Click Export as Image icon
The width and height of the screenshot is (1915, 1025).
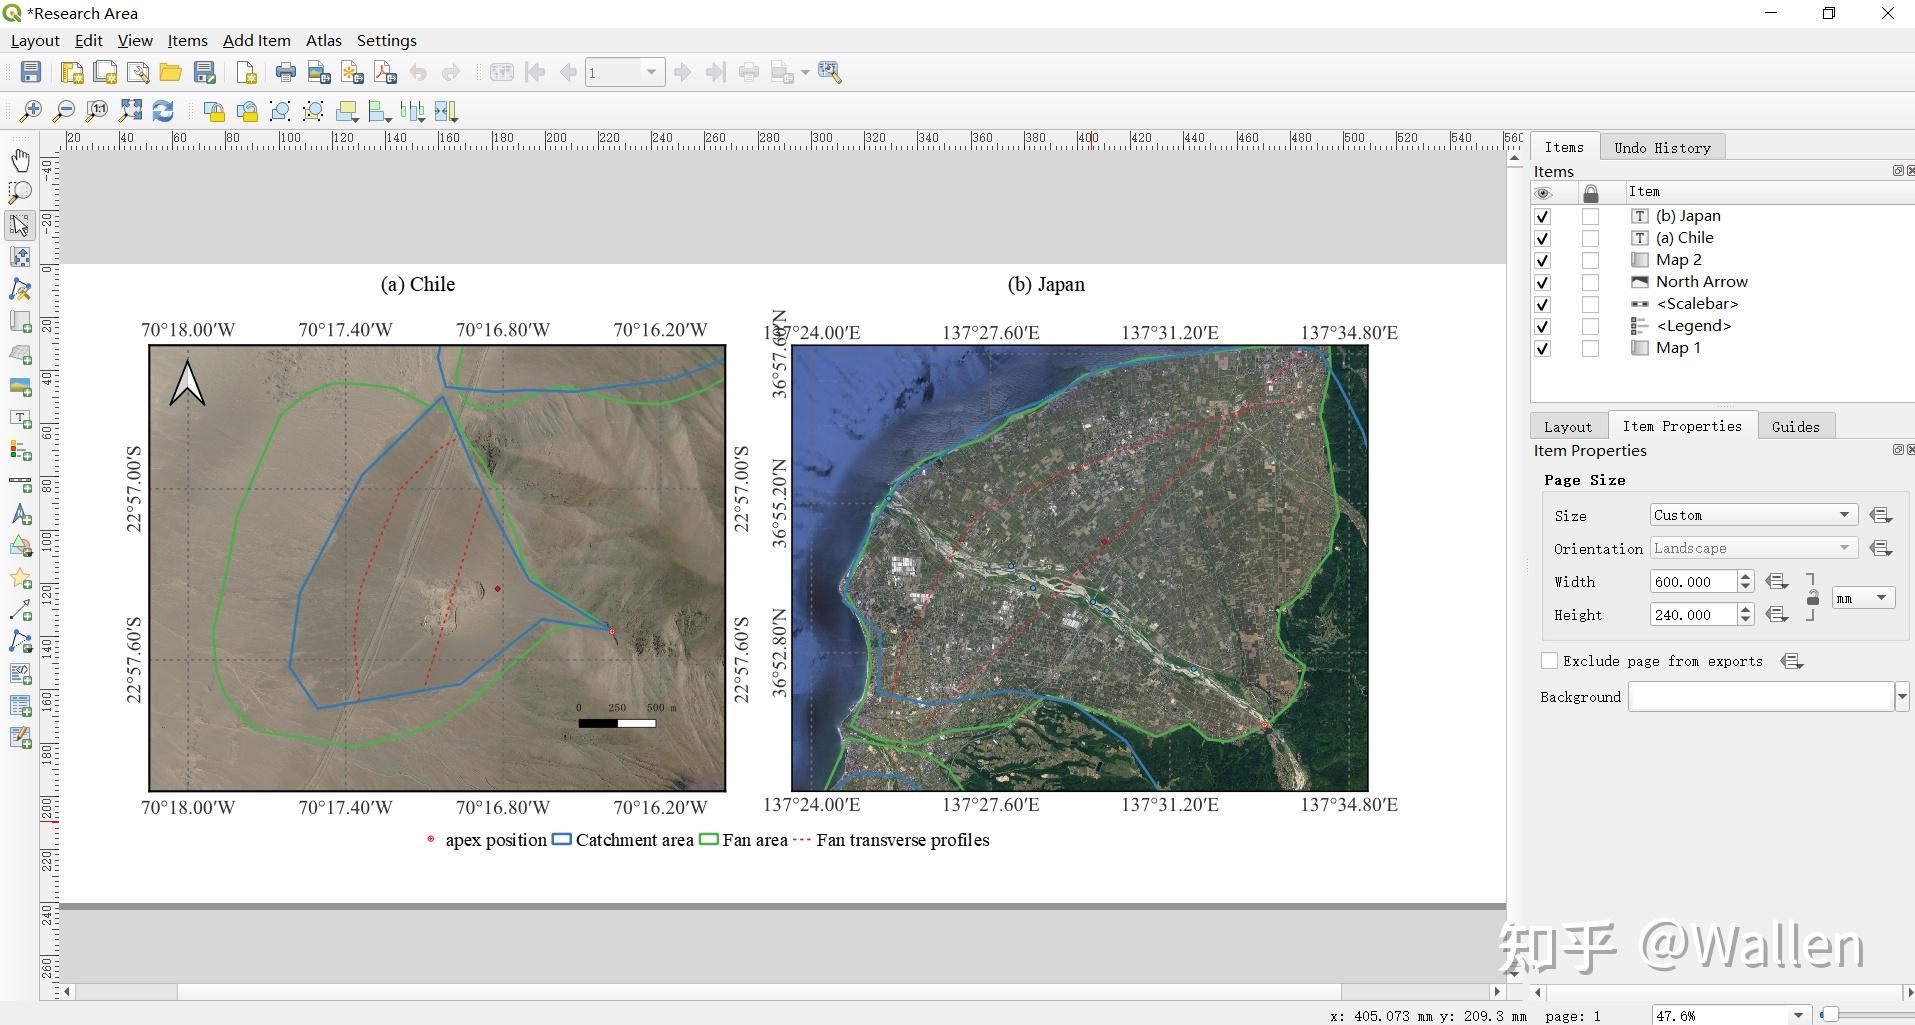(319, 72)
